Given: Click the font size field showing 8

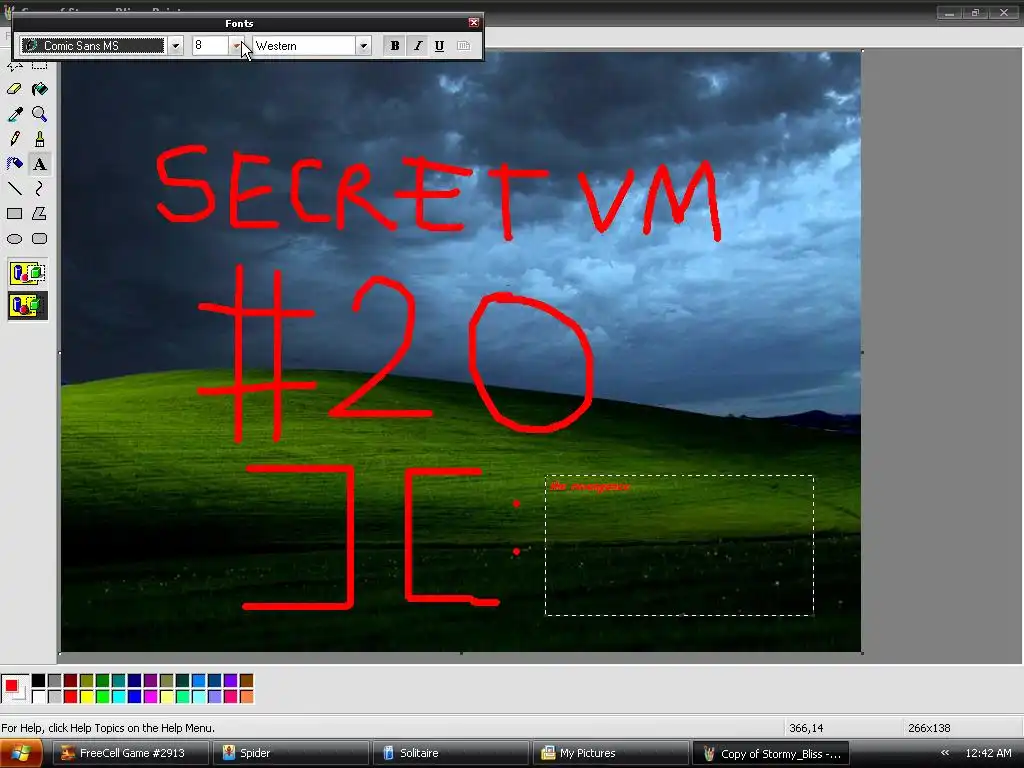Looking at the screenshot, I should (210, 46).
